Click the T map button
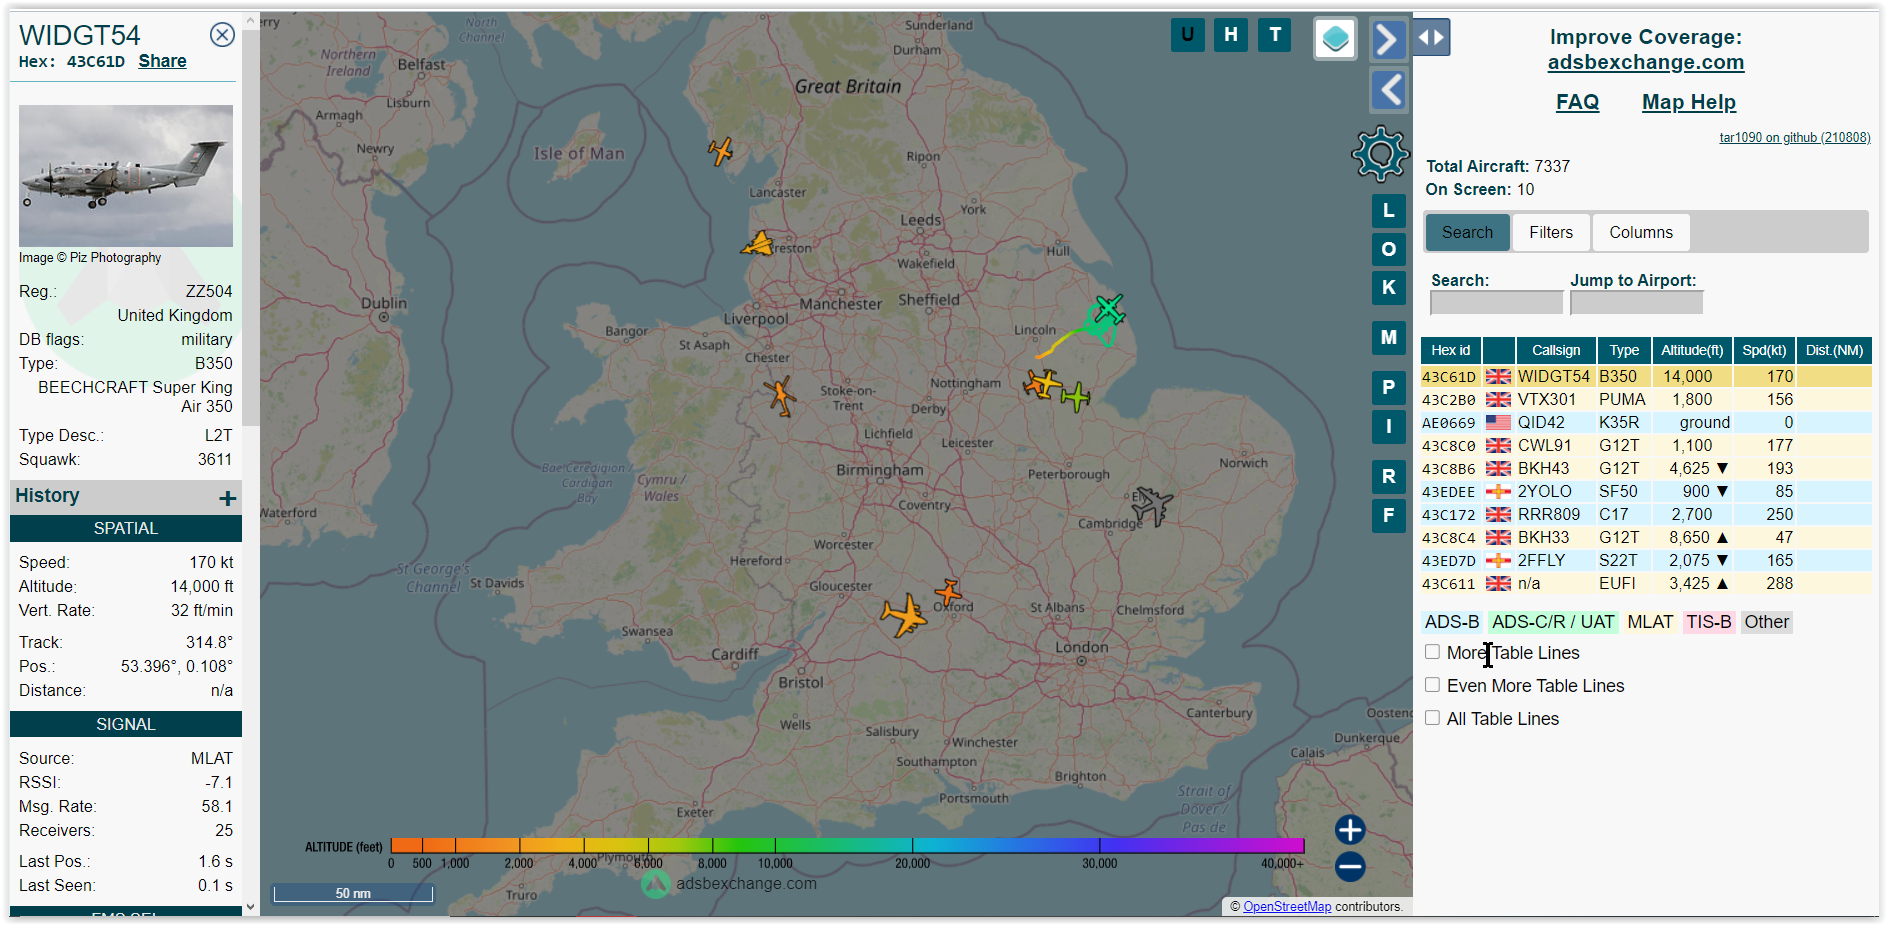Screen dimensions: 1887x925 point(1275,35)
